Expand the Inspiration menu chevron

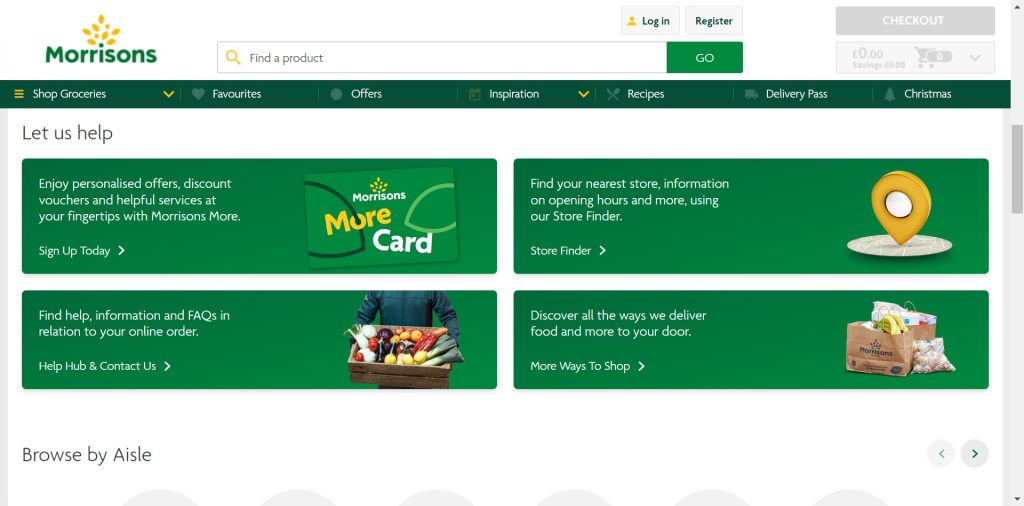584,94
